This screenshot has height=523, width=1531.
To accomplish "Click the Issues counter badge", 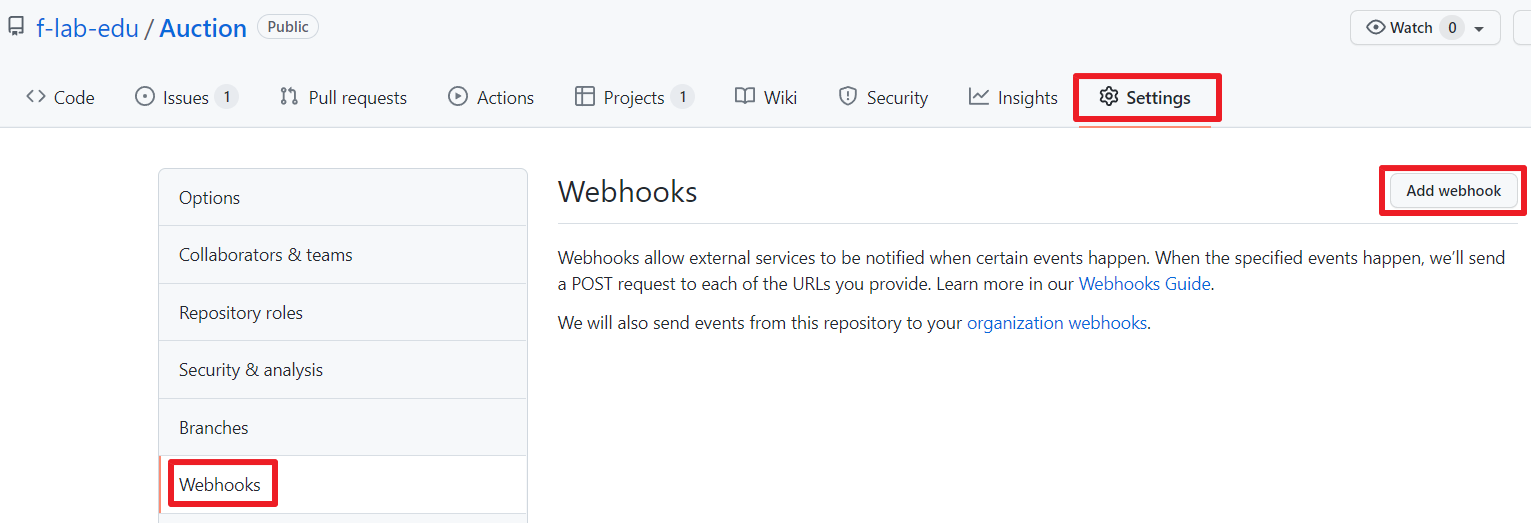I will tap(227, 97).
